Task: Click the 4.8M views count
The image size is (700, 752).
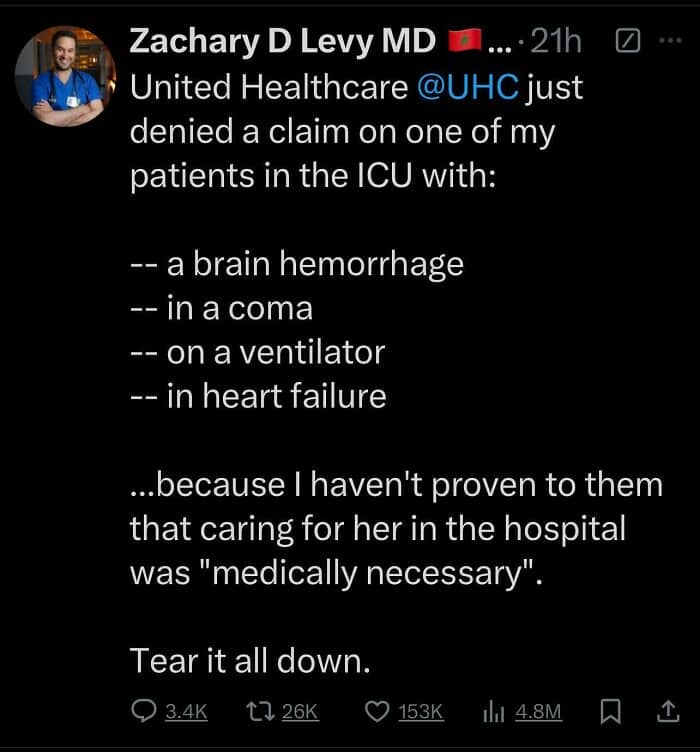Action: click(x=538, y=712)
